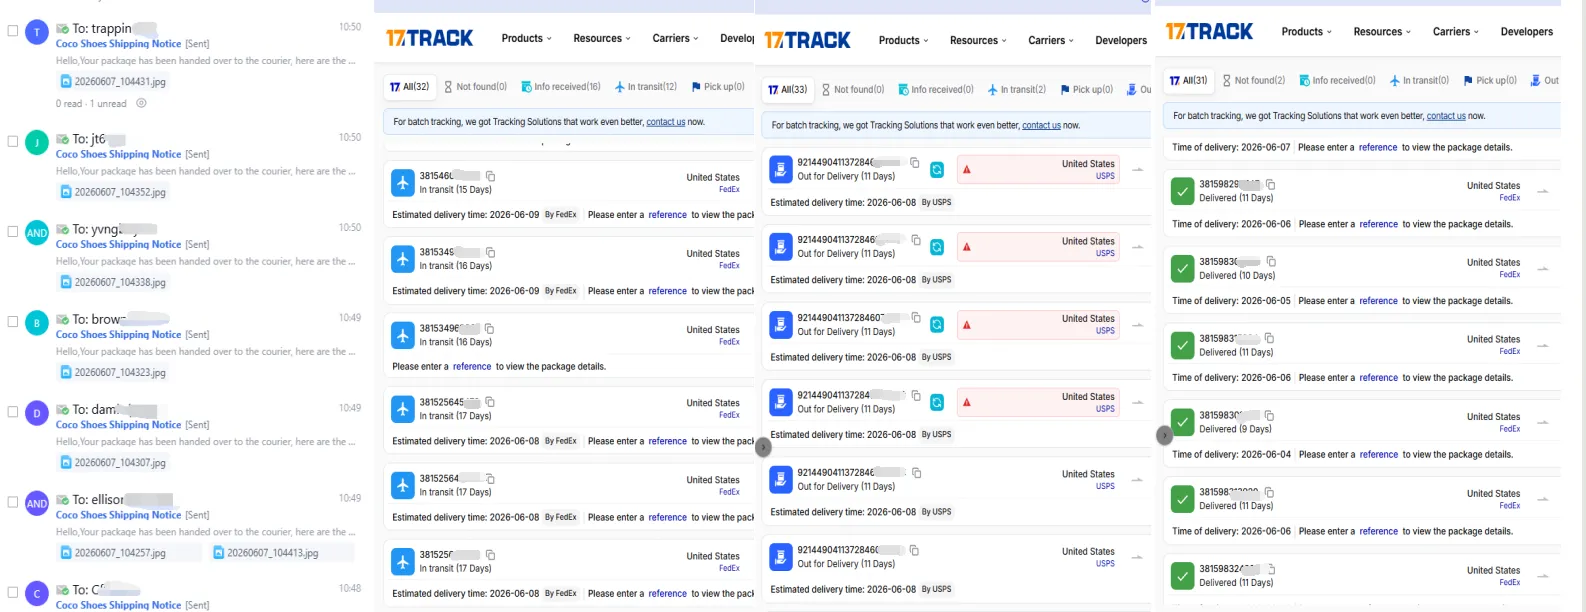Select the All(33) tab
Screen dimensions: 1586x612
(x=788, y=90)
